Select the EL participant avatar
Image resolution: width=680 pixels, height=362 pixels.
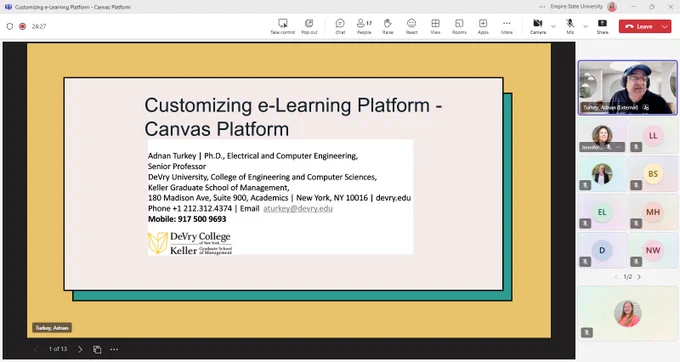(602, 212)
